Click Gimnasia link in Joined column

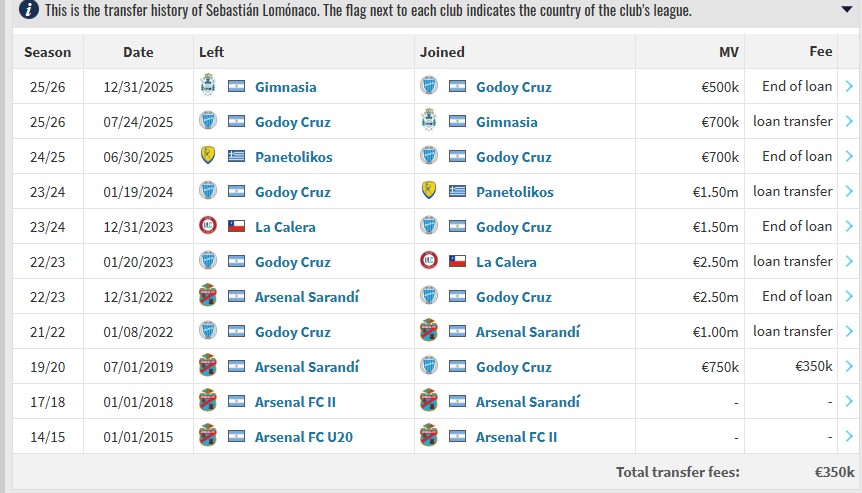pos(506,122)
